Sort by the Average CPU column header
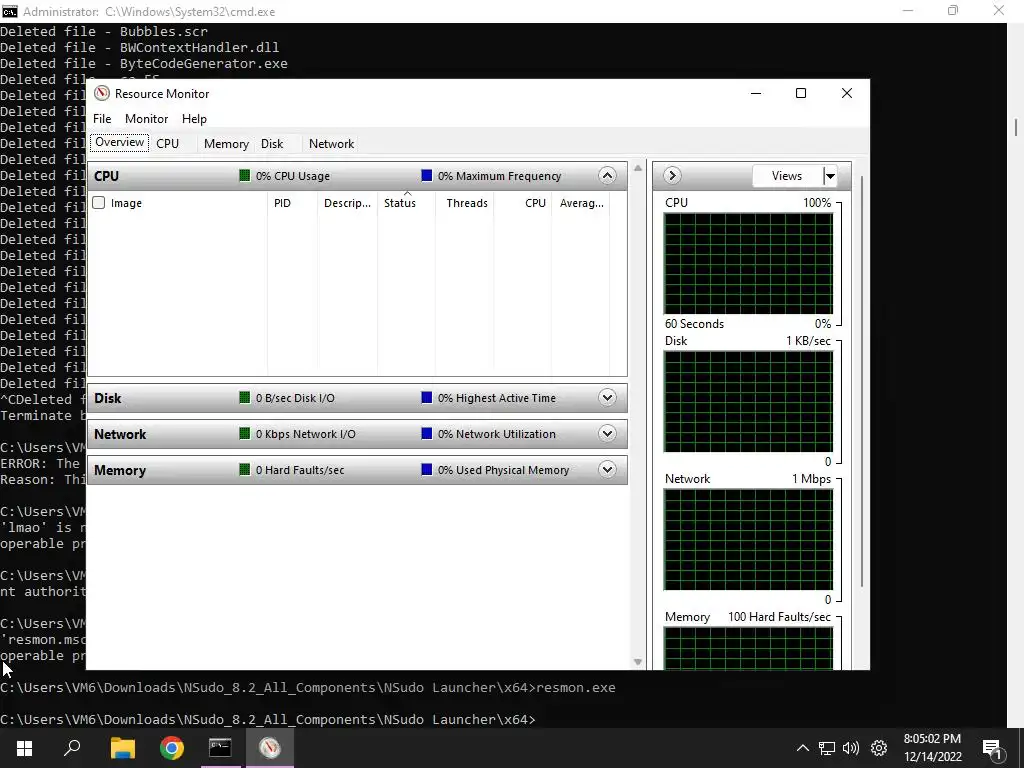1024x768 pixels. click(x=581, y=203)
